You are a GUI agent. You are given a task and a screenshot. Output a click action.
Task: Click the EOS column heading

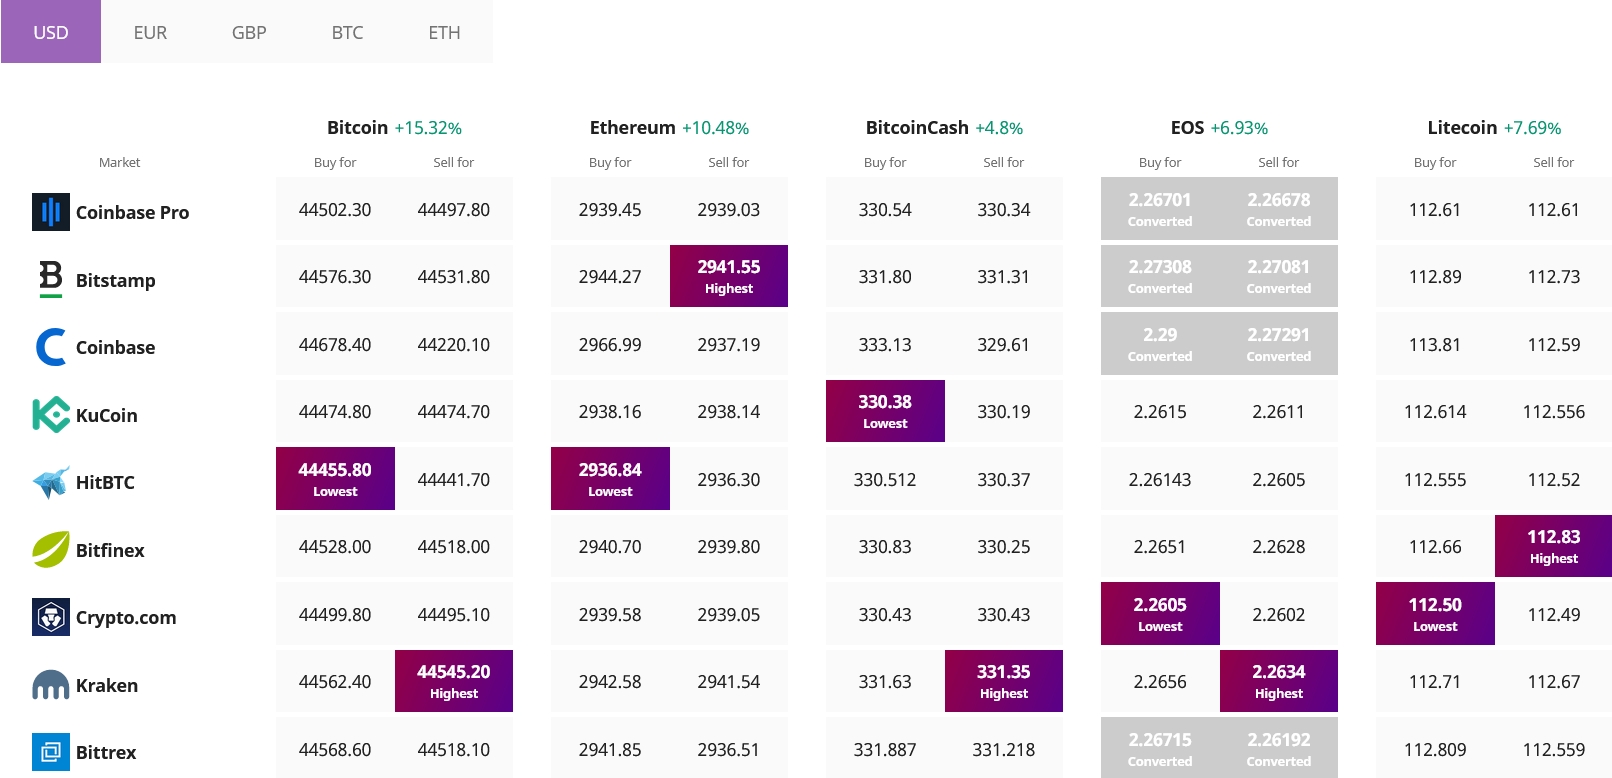pos(1187,127)
